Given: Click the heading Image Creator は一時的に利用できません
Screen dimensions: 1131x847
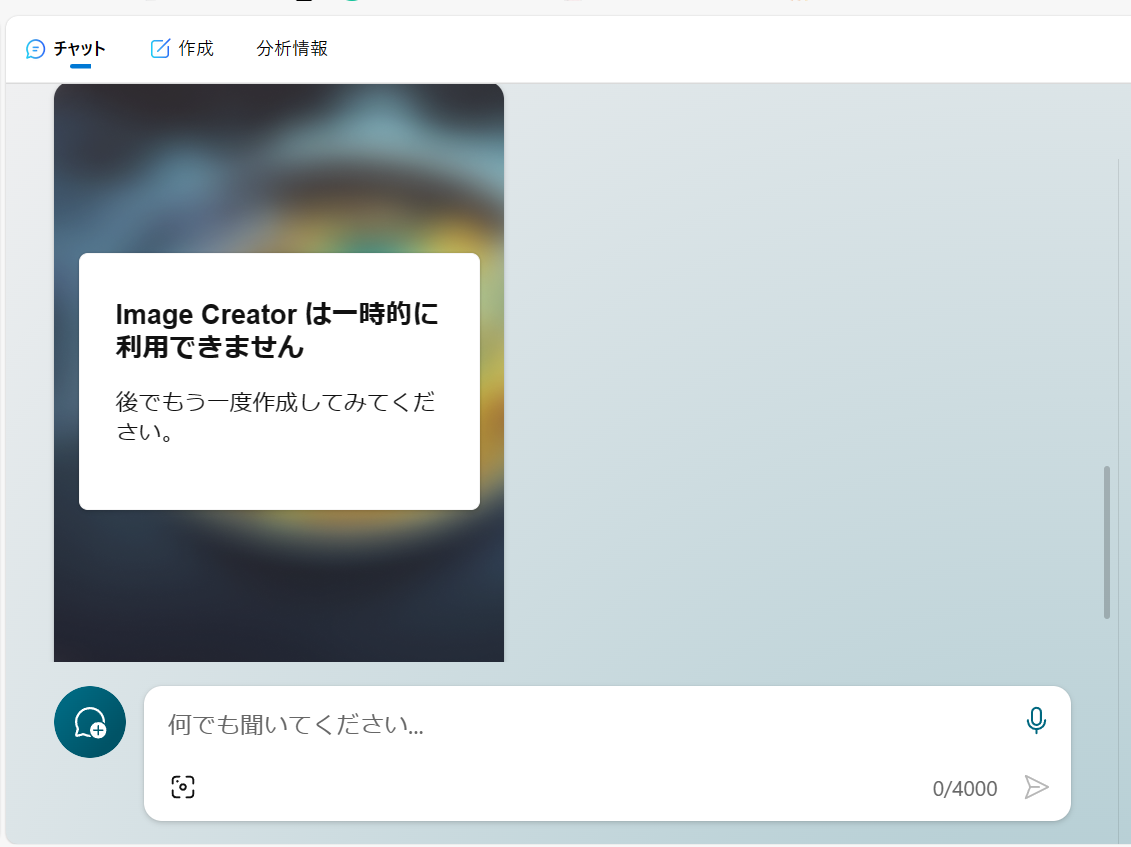Looking at the screenshot, I should pos(279,332).
